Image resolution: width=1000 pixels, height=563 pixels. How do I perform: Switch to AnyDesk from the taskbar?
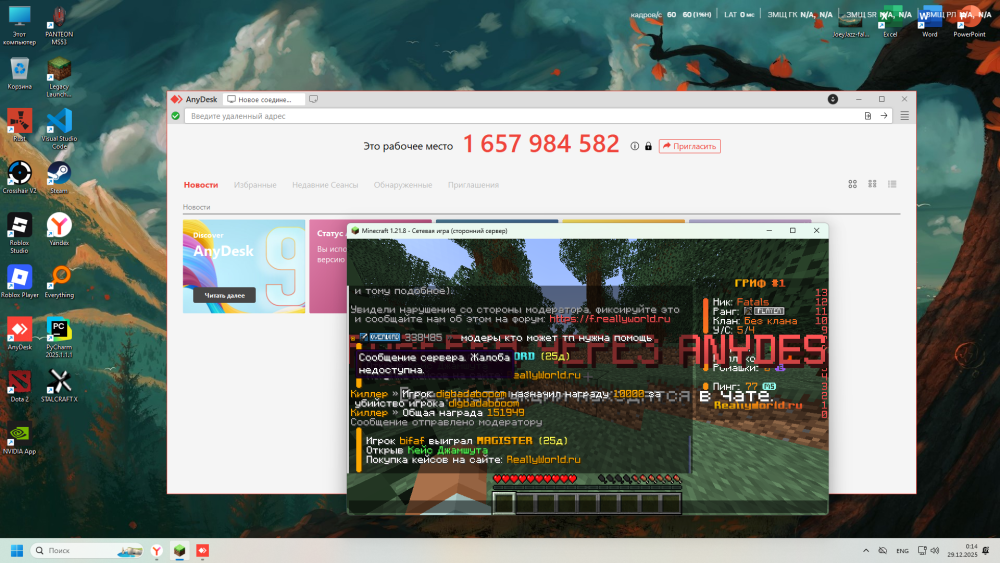(x=202, y=550)
